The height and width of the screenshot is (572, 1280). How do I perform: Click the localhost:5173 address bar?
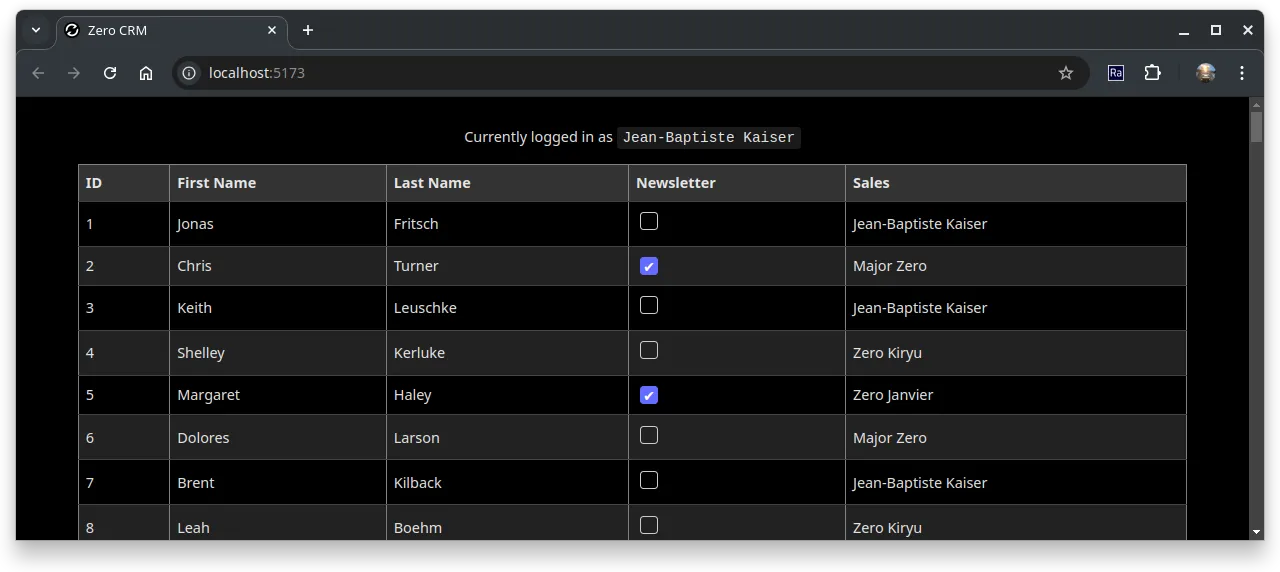[x=630, y=73]
